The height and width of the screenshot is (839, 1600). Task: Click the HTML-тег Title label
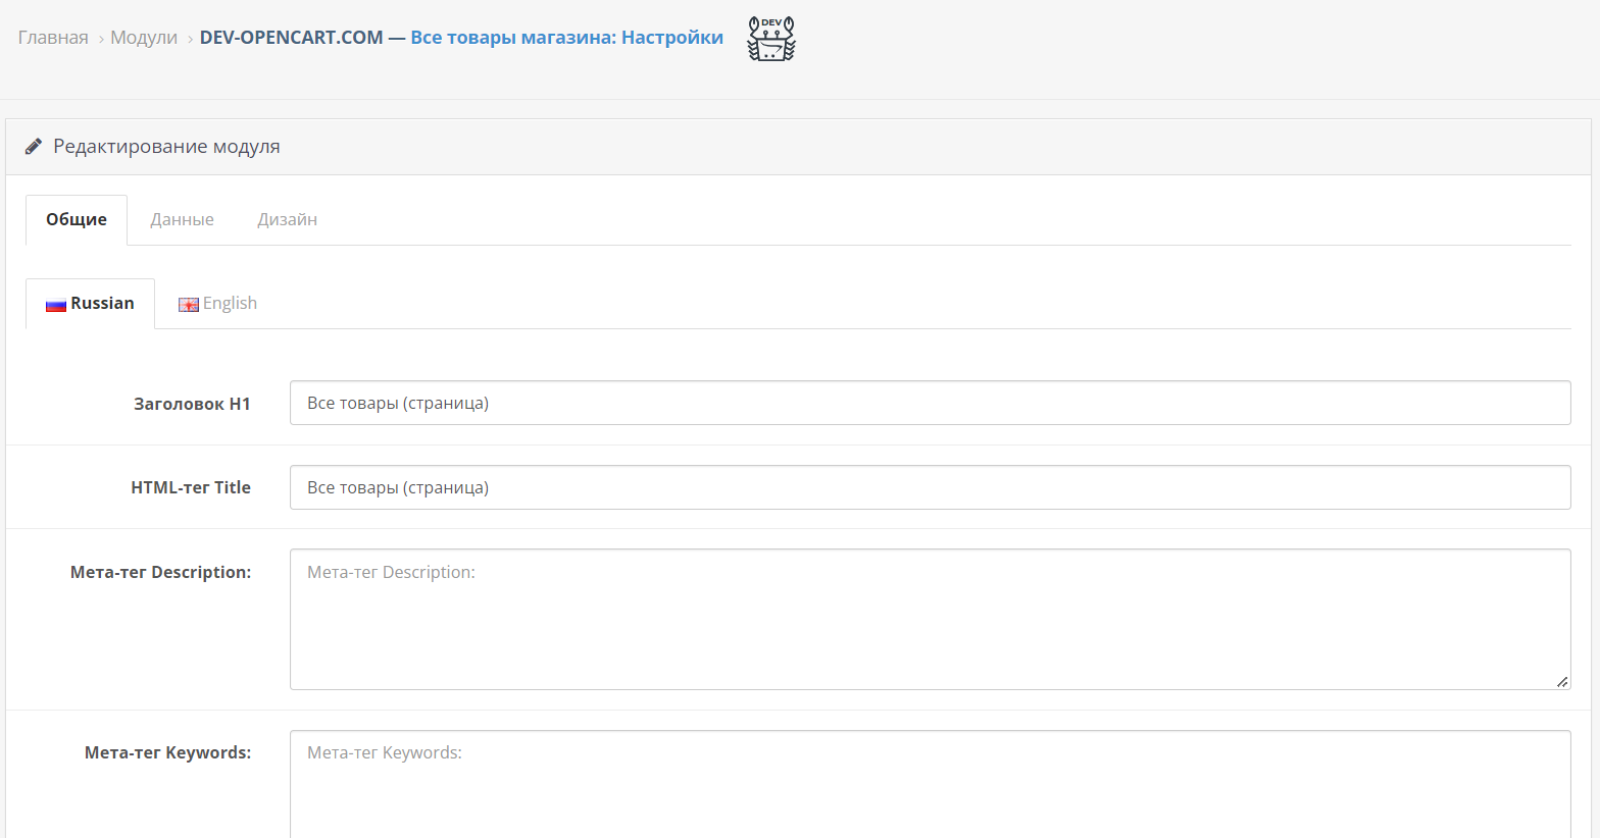pyautogui.click(x=191, y=488)
